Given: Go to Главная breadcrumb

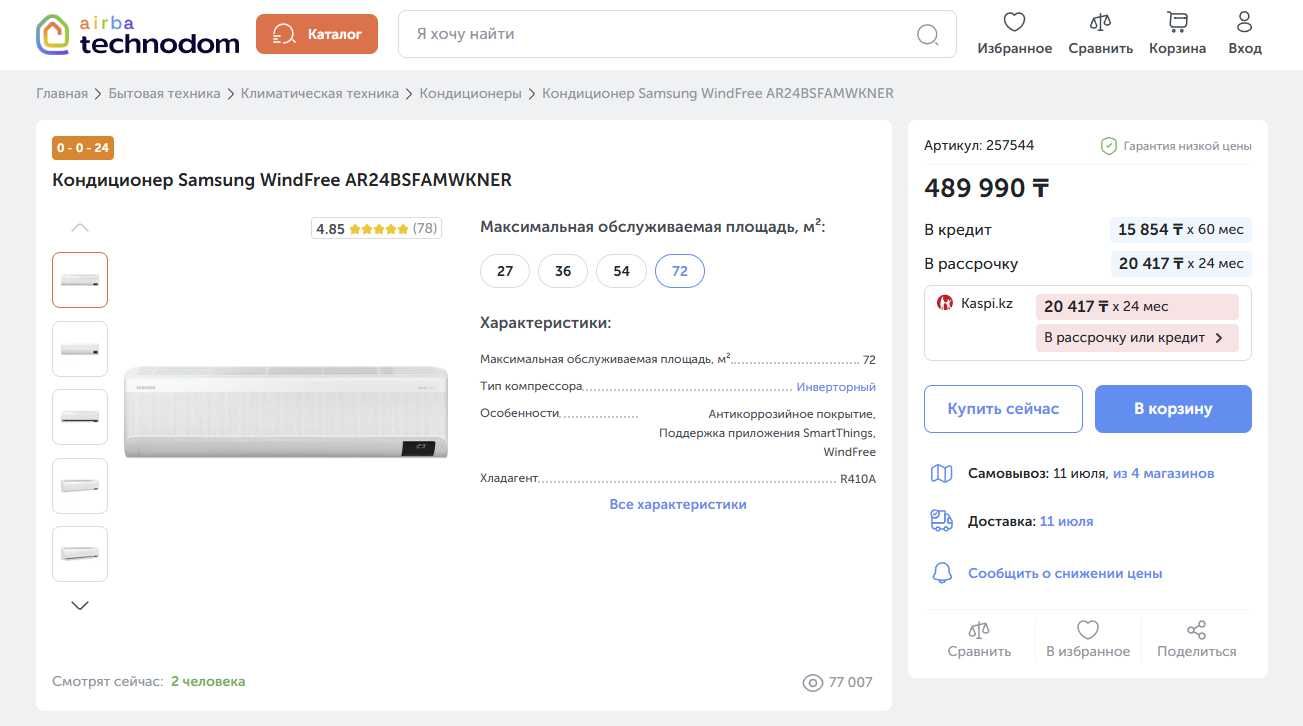Looking at the screenshot, I should pyautogui.click(x=62, y=93).
